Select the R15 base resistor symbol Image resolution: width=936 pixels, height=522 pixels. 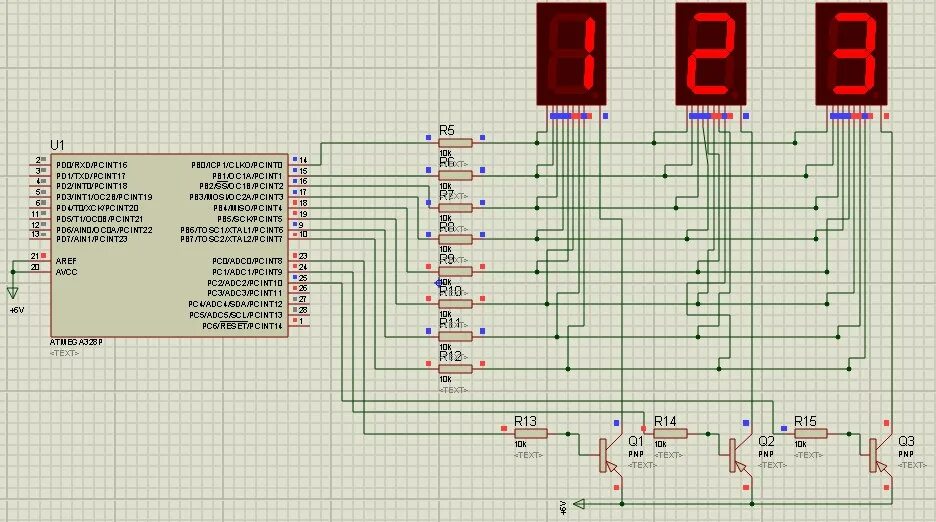pos(811,434)
